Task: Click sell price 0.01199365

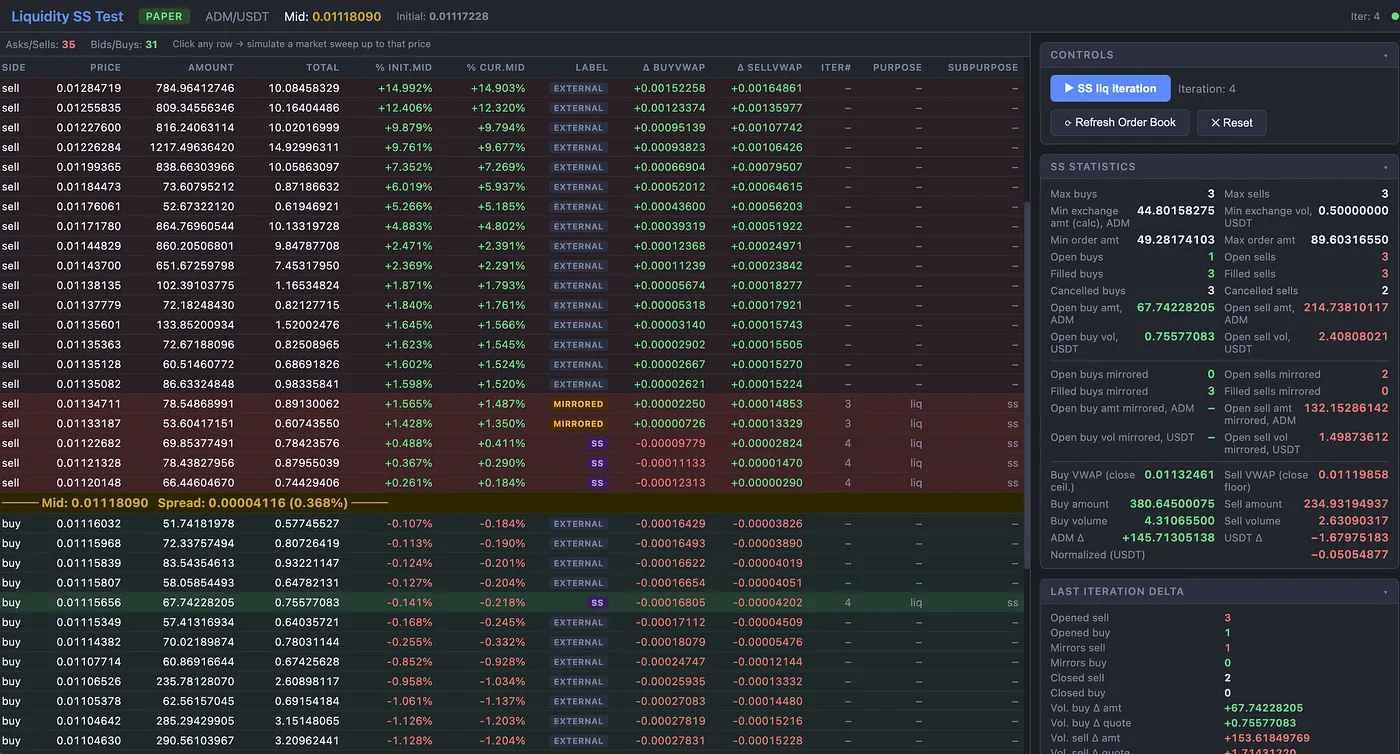Action: tap(88, 167)
